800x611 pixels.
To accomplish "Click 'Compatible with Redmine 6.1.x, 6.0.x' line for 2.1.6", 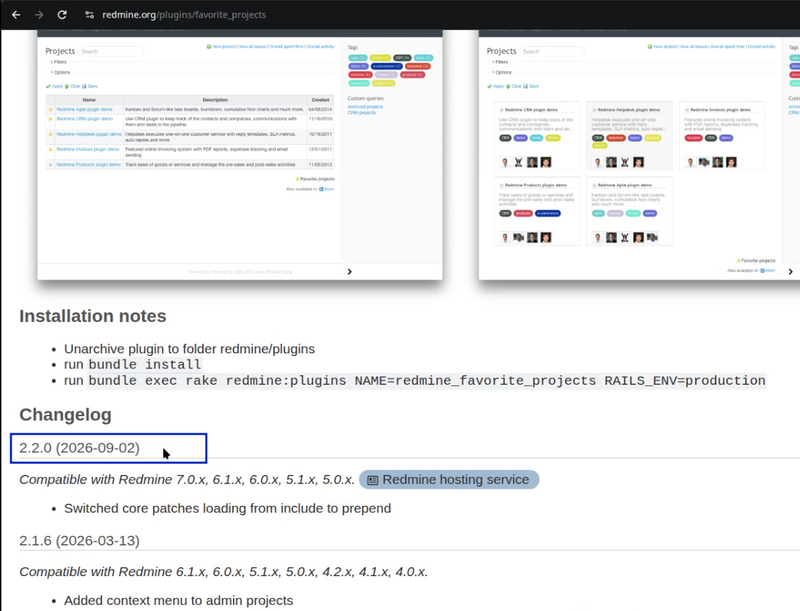I will click(x=223, y=572).
